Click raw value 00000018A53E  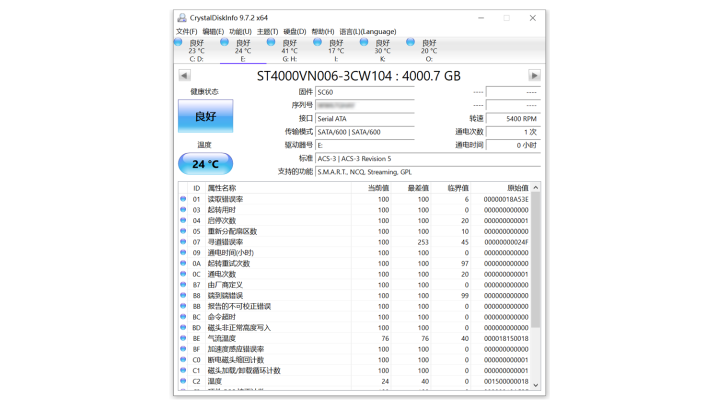[506, 200]
